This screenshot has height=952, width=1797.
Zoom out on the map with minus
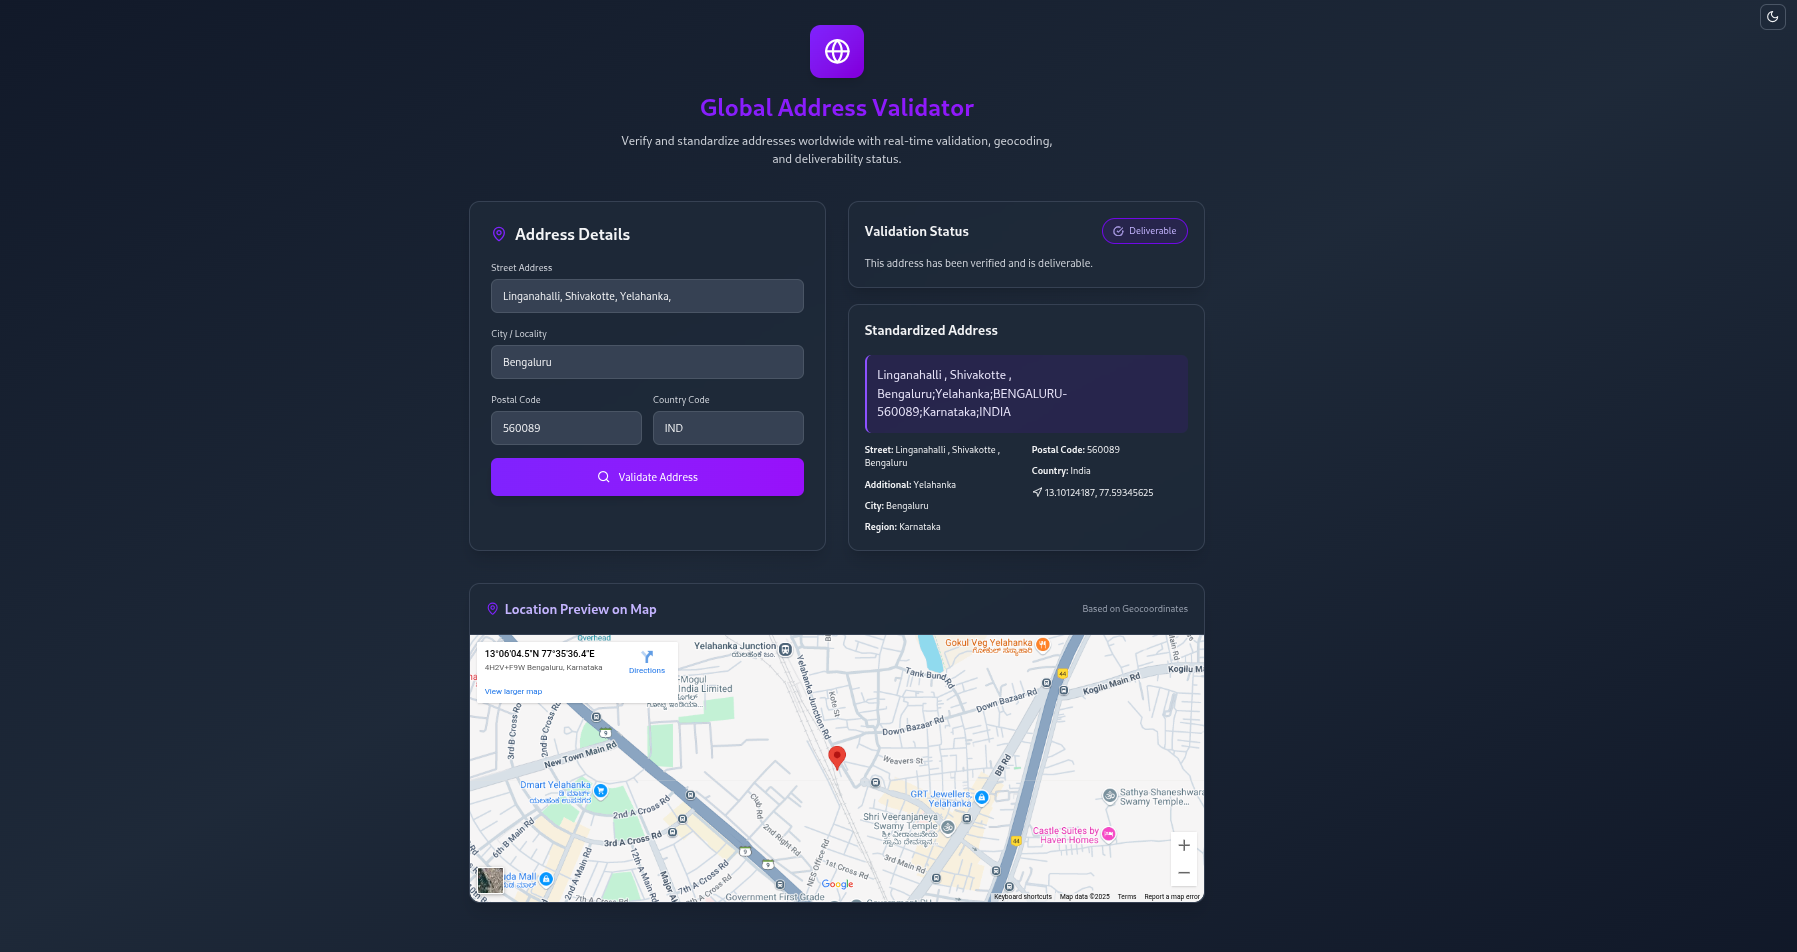tap(1183, 873)
